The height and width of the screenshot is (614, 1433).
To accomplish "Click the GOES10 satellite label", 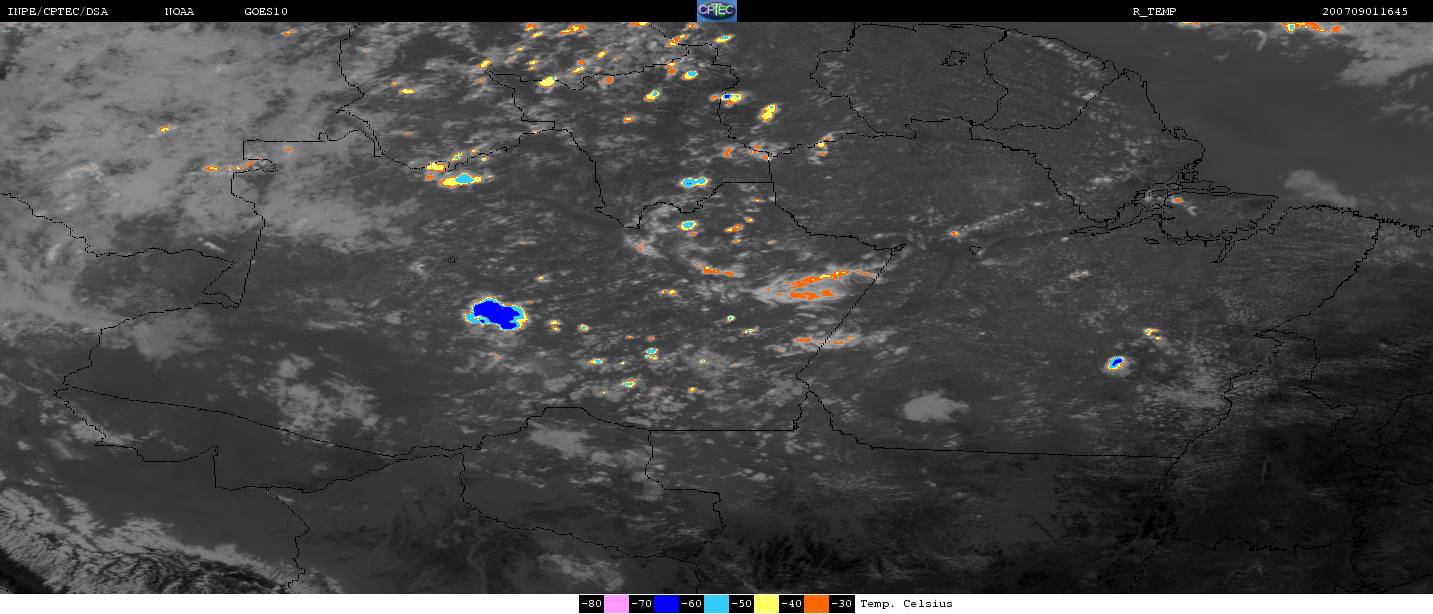I will pyautogui.click(x=263, y=12).
